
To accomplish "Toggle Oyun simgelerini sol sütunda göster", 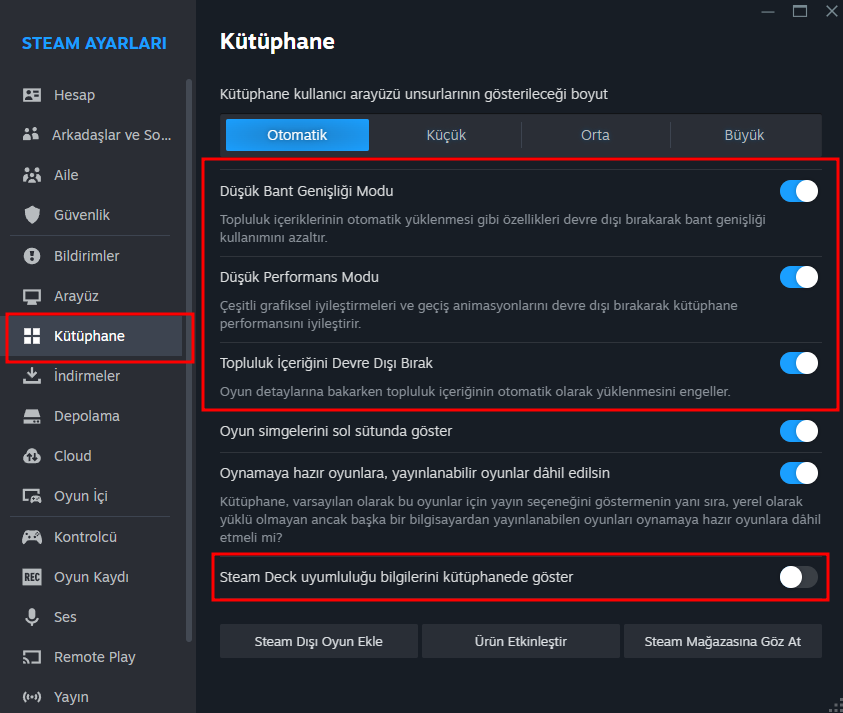I will point(799,431).
